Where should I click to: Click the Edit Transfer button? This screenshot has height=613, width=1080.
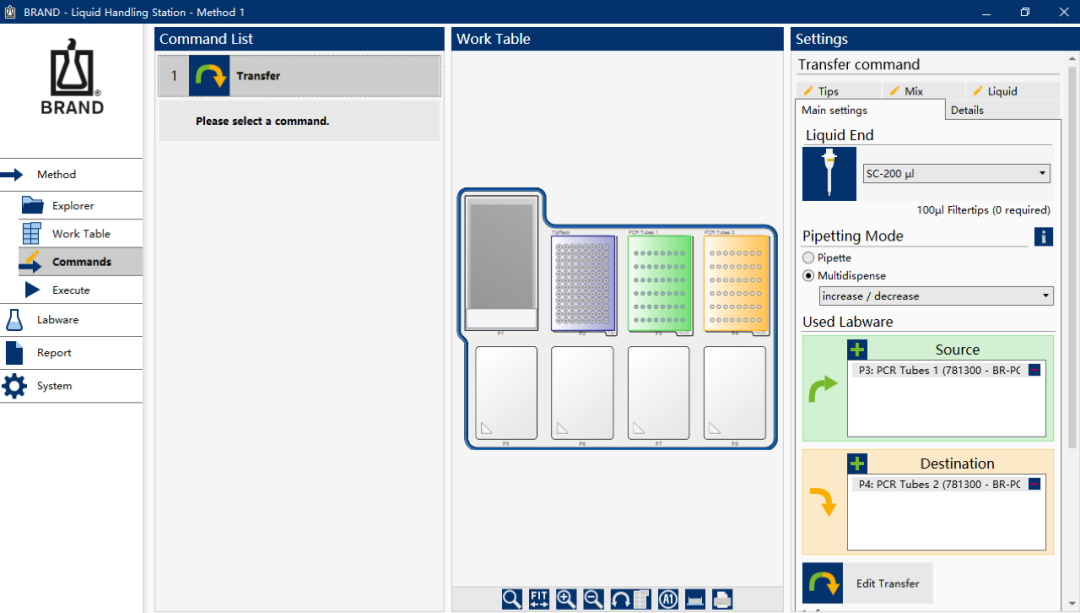tap(867, 583)
